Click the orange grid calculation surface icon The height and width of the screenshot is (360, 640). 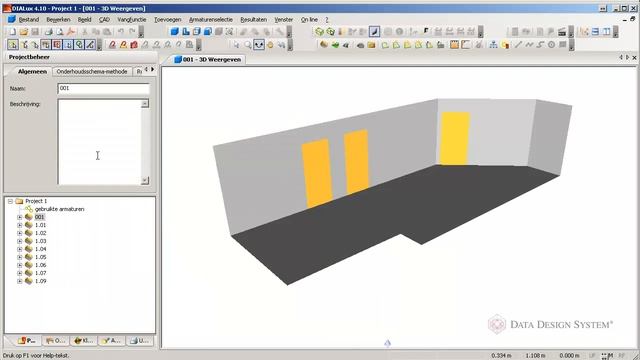click(454, 44)
